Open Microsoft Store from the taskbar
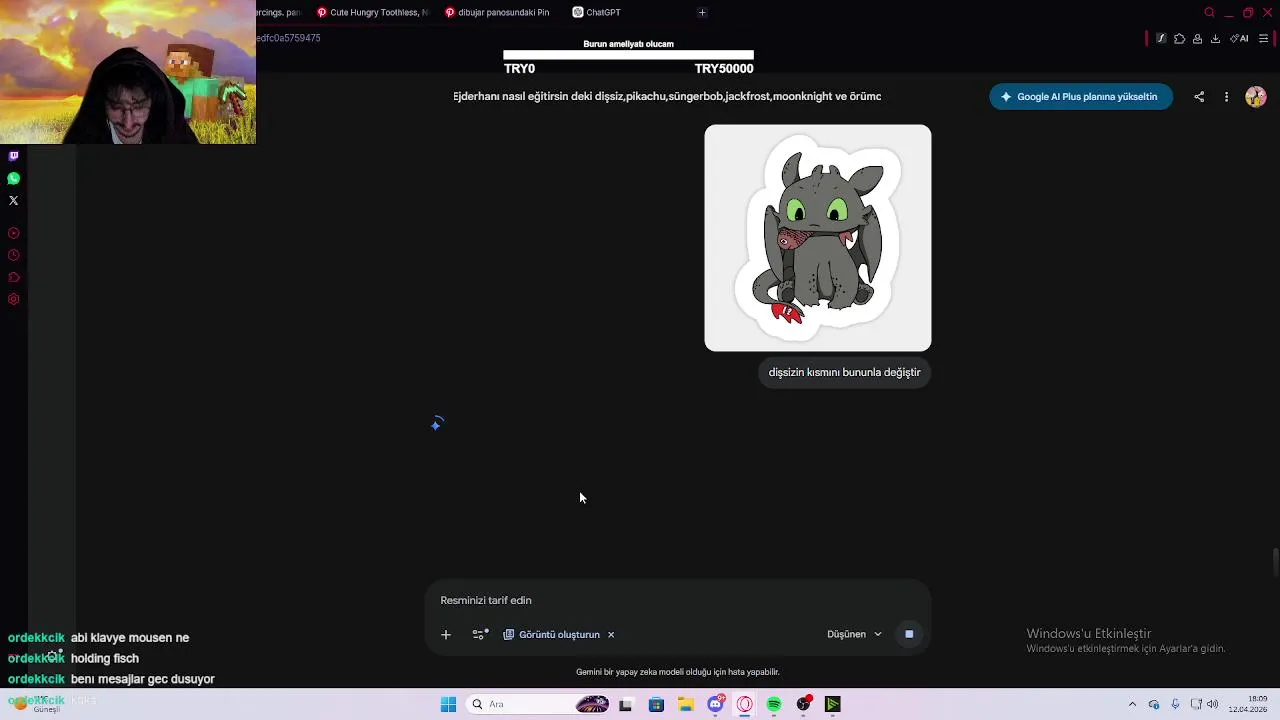The image size is (1280, 720). tap(656, 704)
